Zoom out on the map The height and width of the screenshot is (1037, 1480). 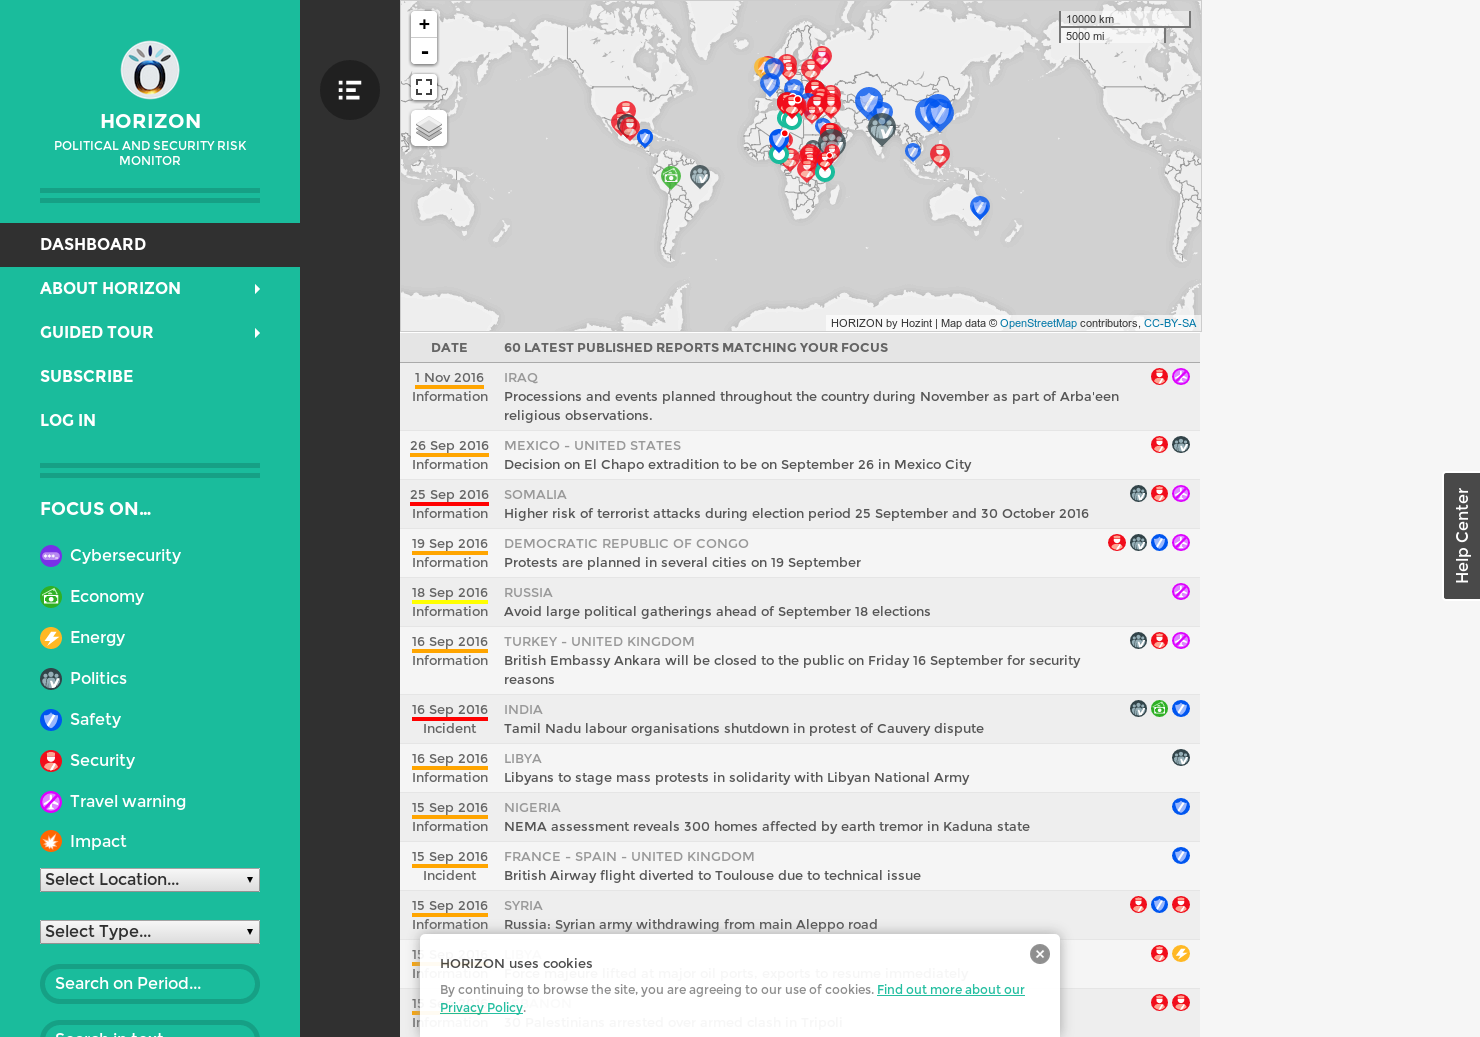[x=424, y=51]
